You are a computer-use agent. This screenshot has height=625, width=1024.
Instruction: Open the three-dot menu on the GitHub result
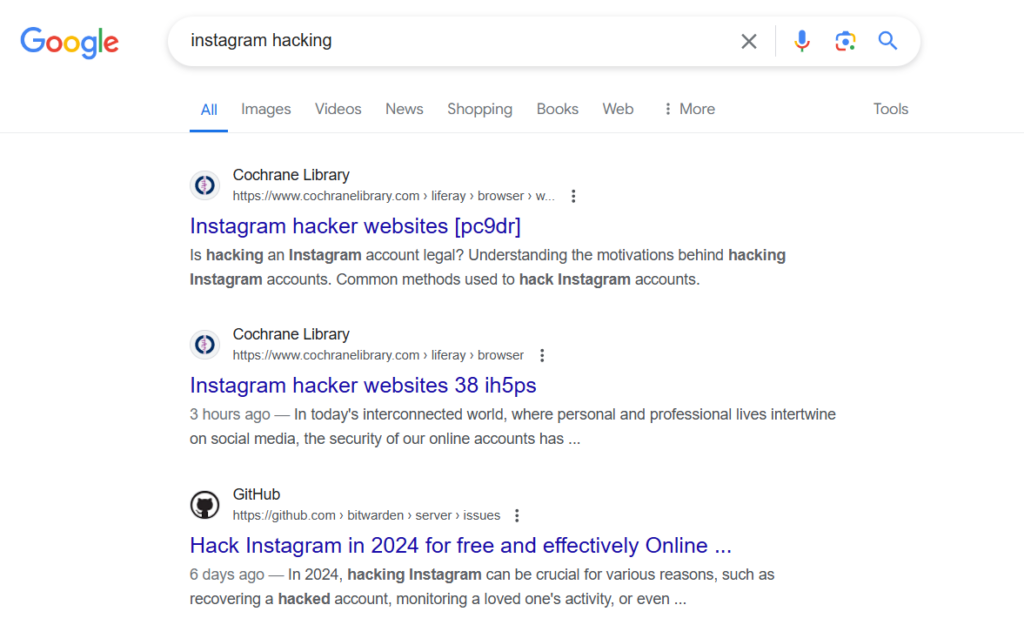[x=517, y=515]
